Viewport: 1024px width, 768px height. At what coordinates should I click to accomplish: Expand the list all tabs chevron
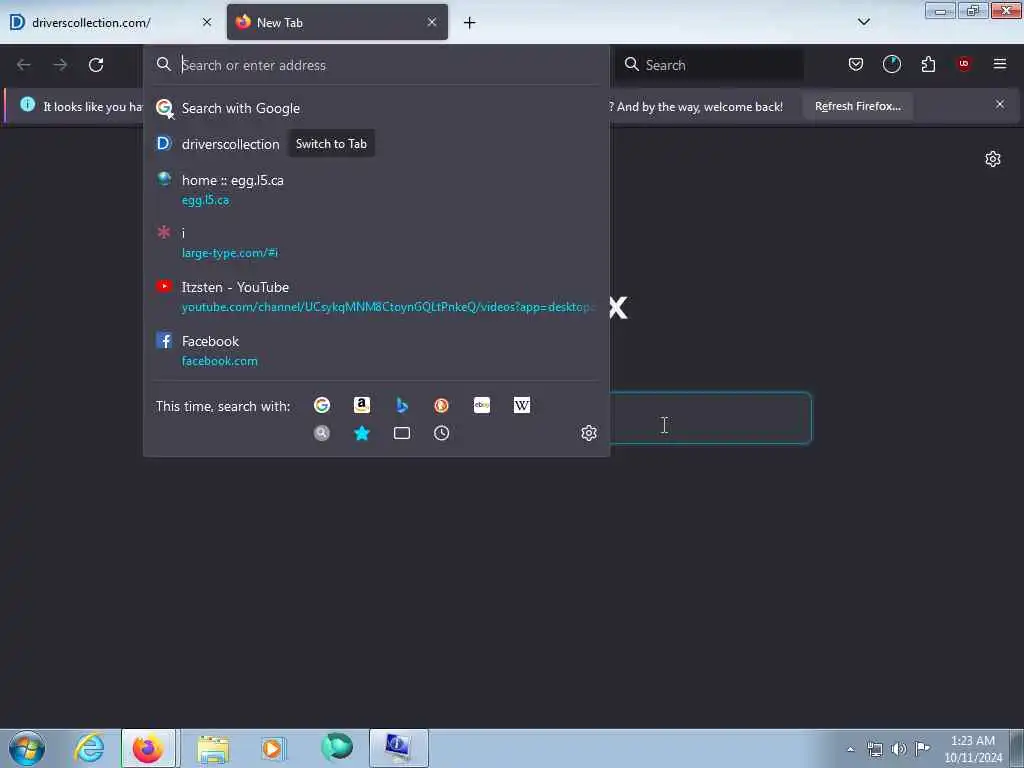[863, 22]
